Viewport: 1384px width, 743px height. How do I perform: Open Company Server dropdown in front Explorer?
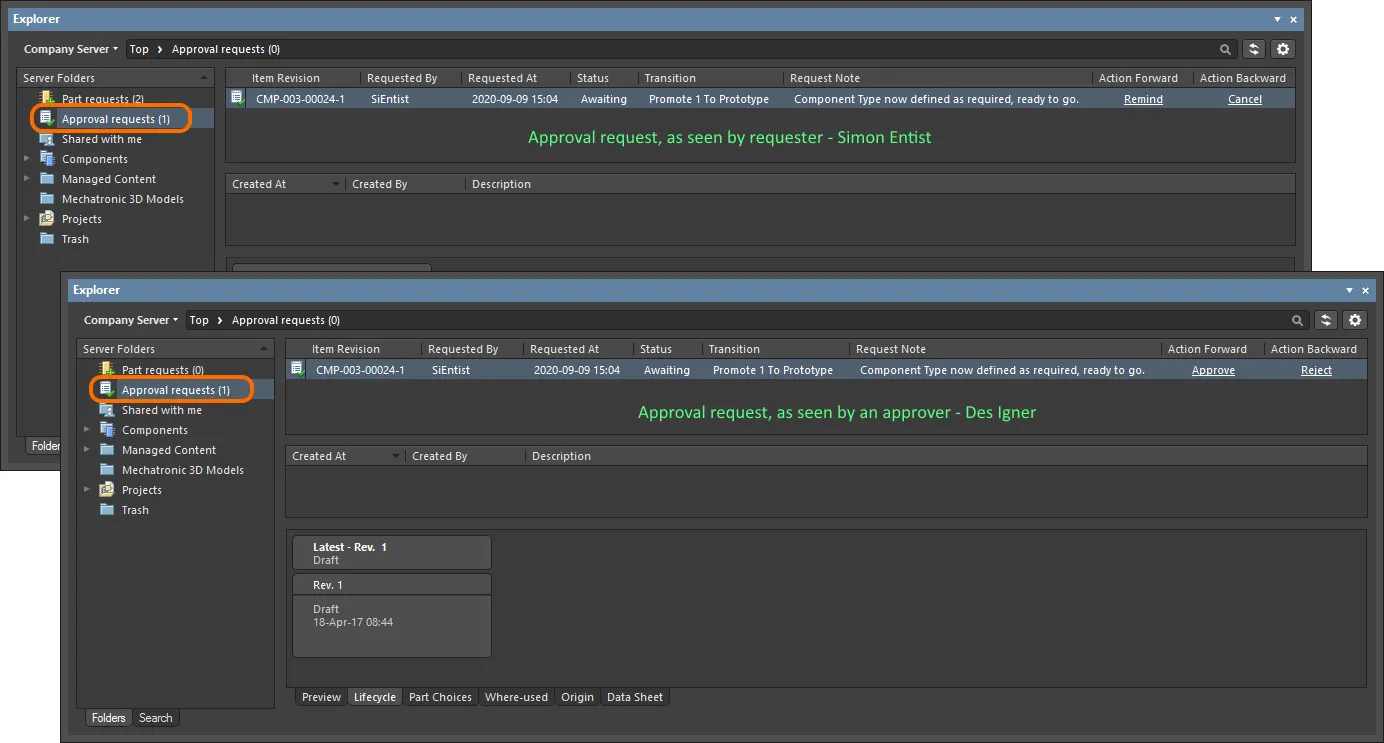point(132,320)
